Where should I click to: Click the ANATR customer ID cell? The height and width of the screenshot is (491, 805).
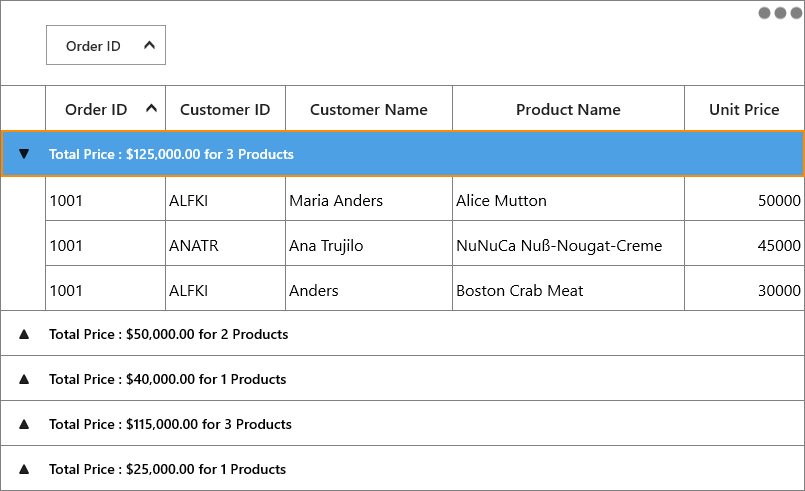point(225,243)
